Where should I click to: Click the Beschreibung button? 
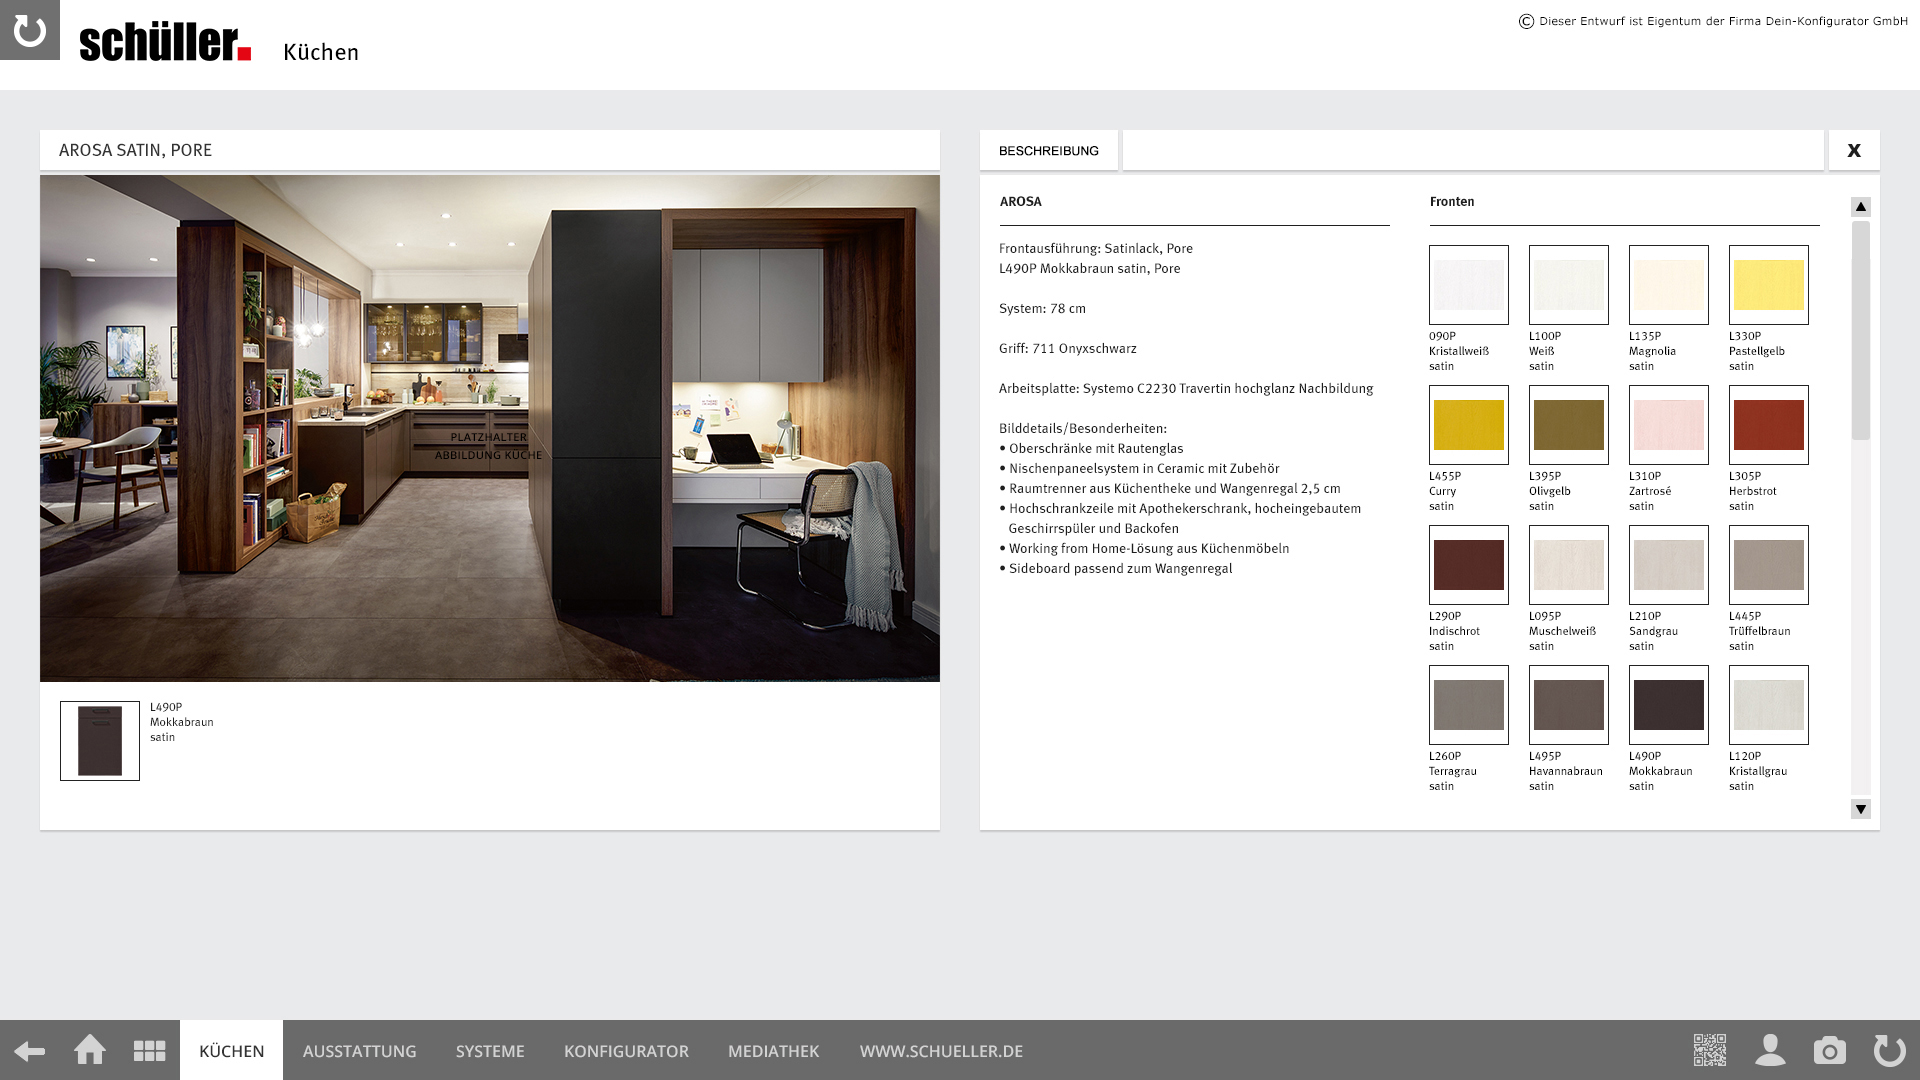pos(1048,151)
